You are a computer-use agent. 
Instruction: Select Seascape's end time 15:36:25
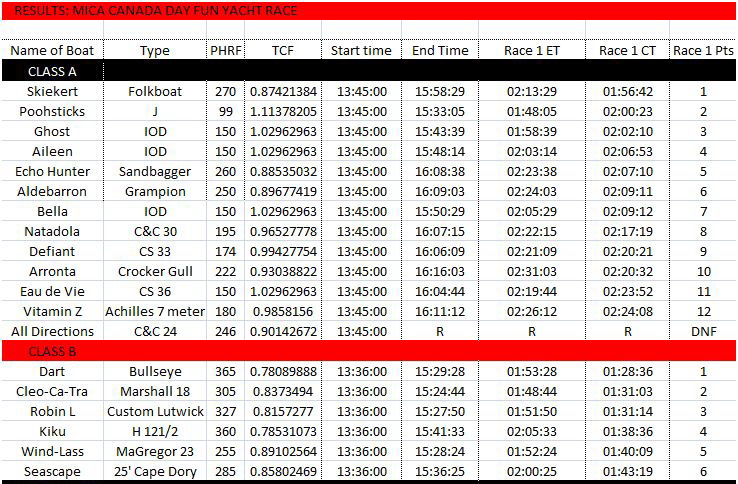click(440, 471)
